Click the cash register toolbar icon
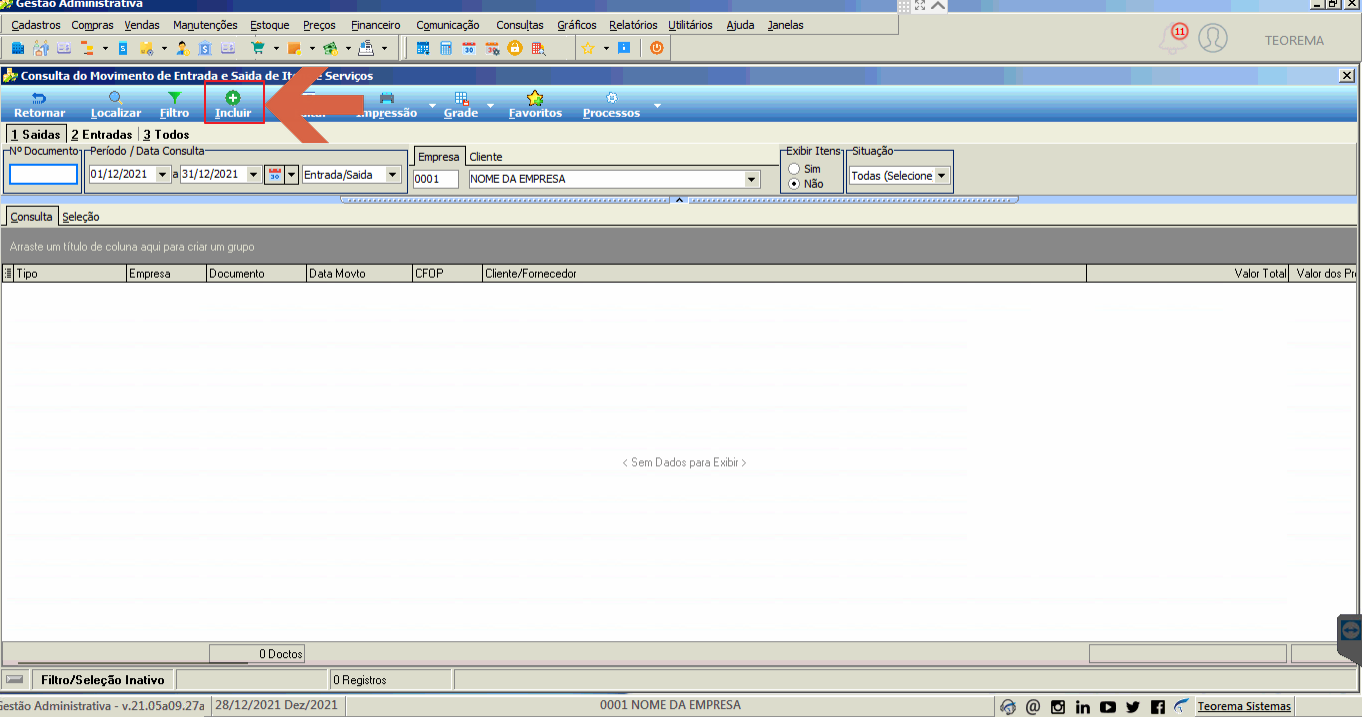This screenshot has width=1362, height=717. 366,47
